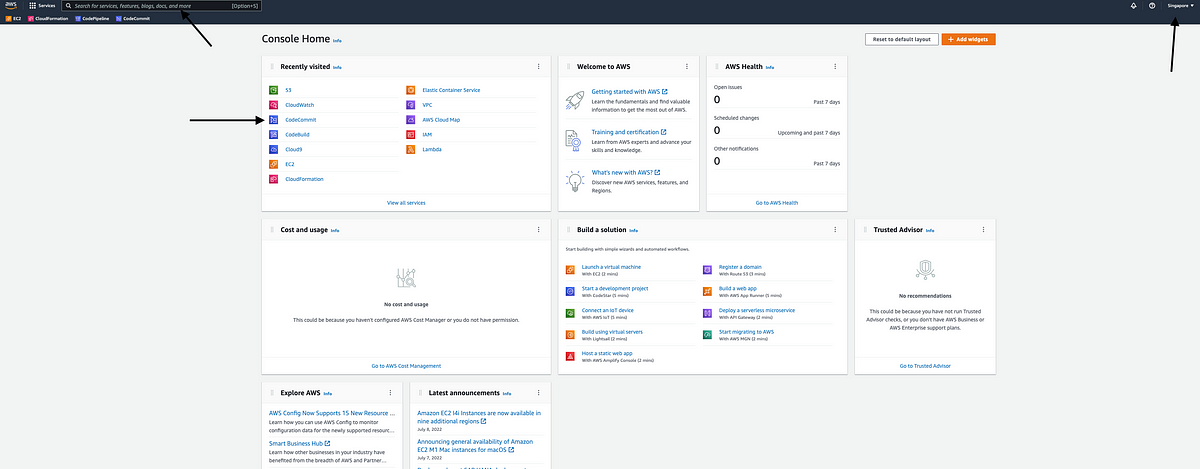
Task: Open Trusted Advisor widget options menu
Action: pyautogui.click(x=983, y=229)
